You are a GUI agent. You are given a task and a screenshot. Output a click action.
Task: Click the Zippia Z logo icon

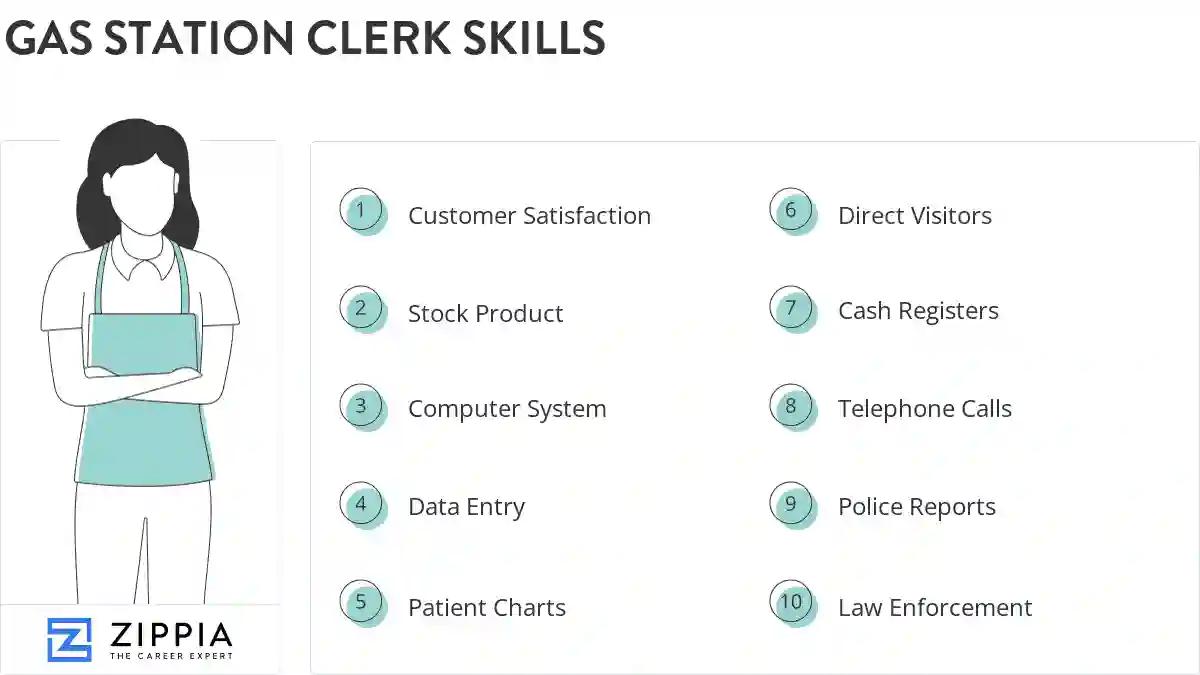[69, 640]
